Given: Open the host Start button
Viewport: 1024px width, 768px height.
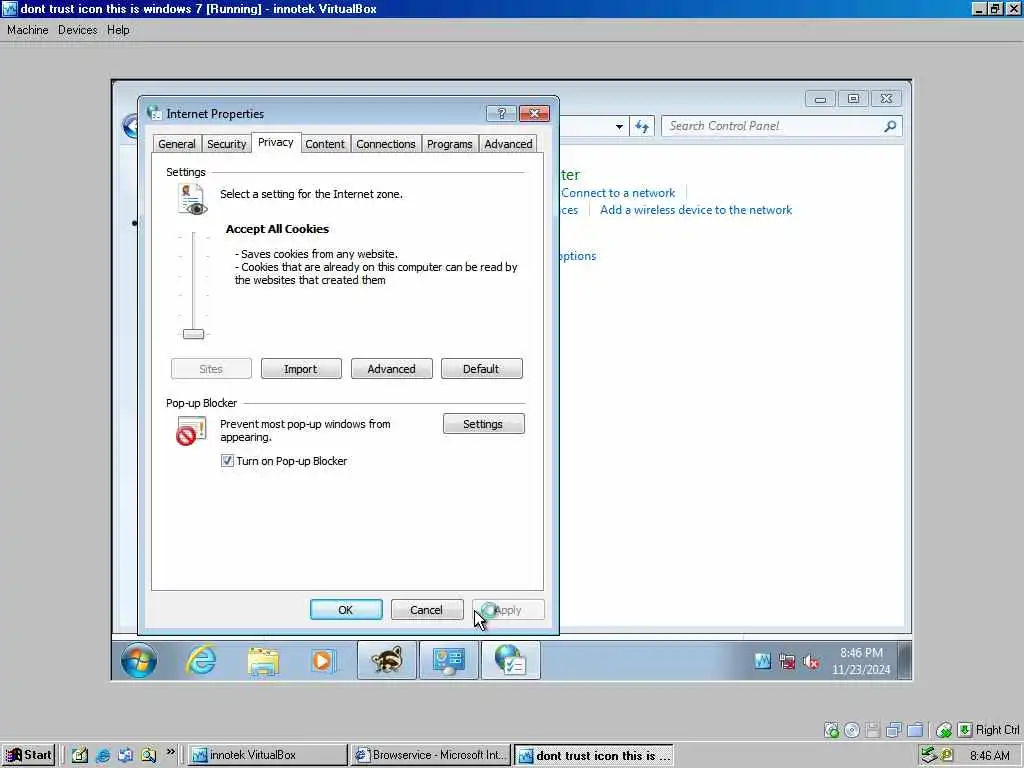Looking at the screenshot, I should point(28,755).
